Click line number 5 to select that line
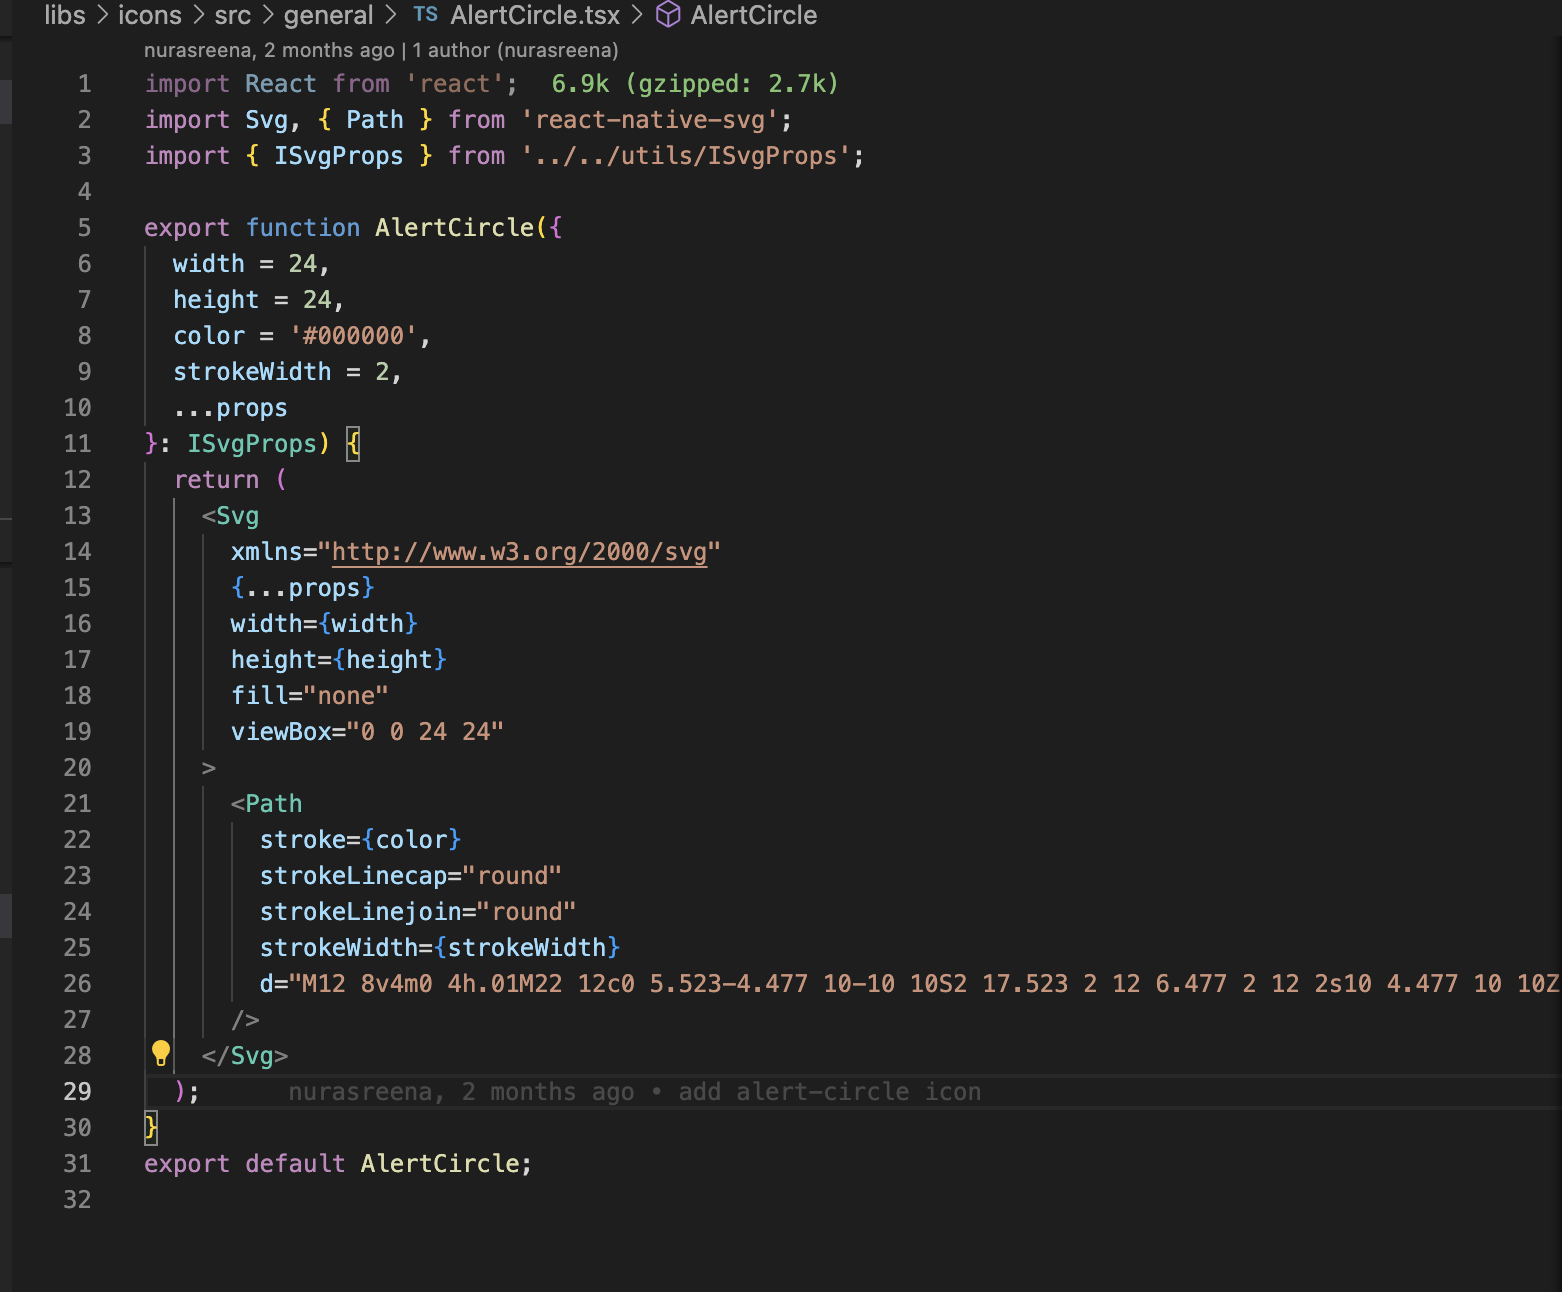 tap(84, 227)
